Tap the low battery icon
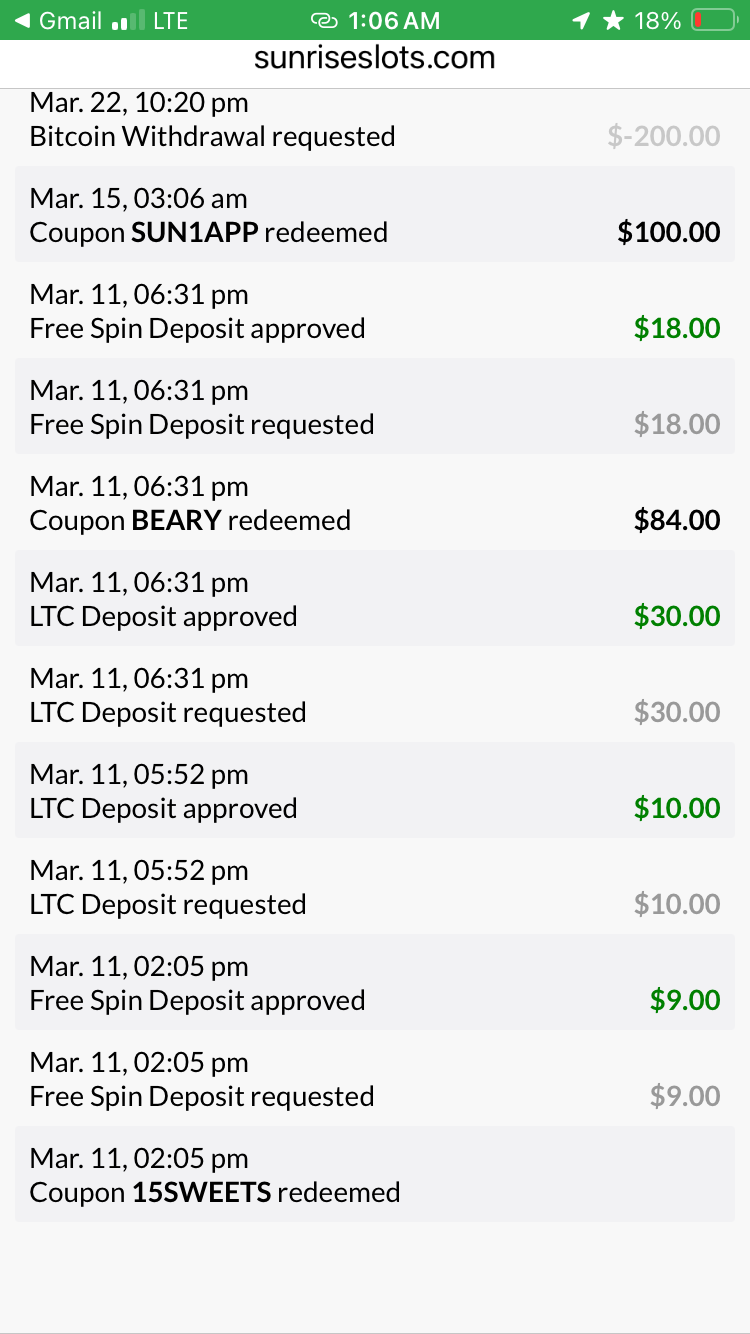 pyautogui.click(x=712, y=20)
